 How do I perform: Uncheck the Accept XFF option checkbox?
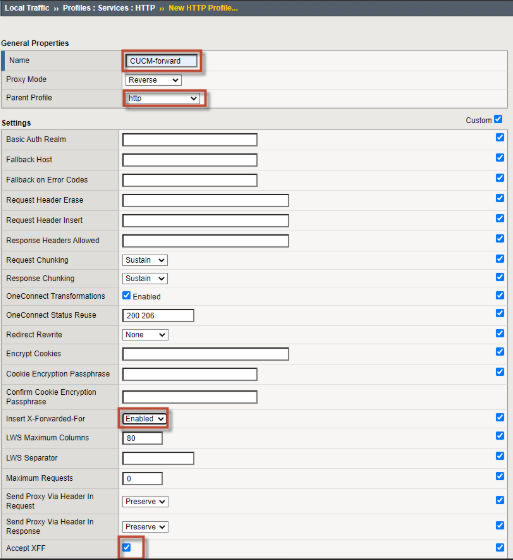click(126, 547)
